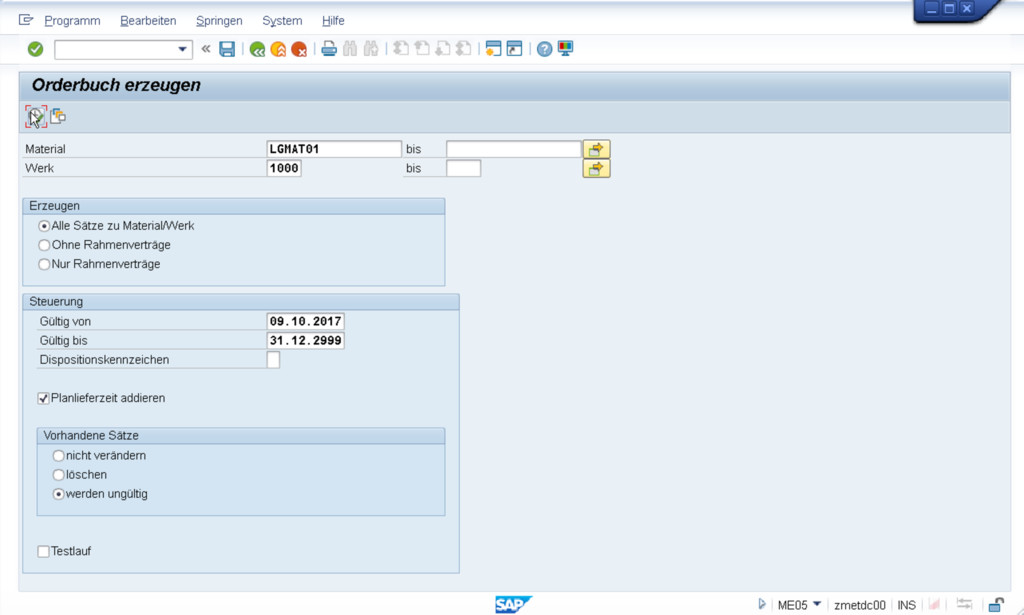Click the orange Exit icon
The height and width of the screenshot is (615, 1024).
click(278, 49)
